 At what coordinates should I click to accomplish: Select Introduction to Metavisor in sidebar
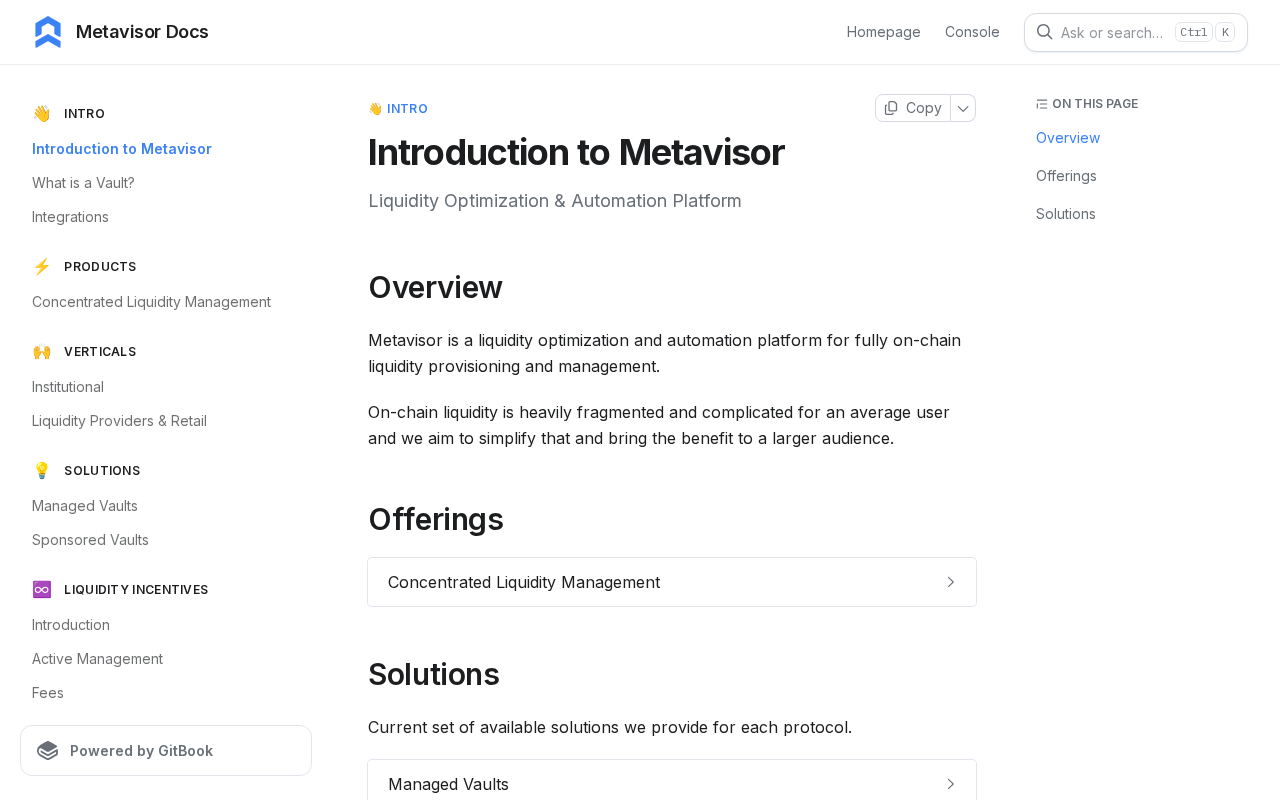click(x=122, y=149)
